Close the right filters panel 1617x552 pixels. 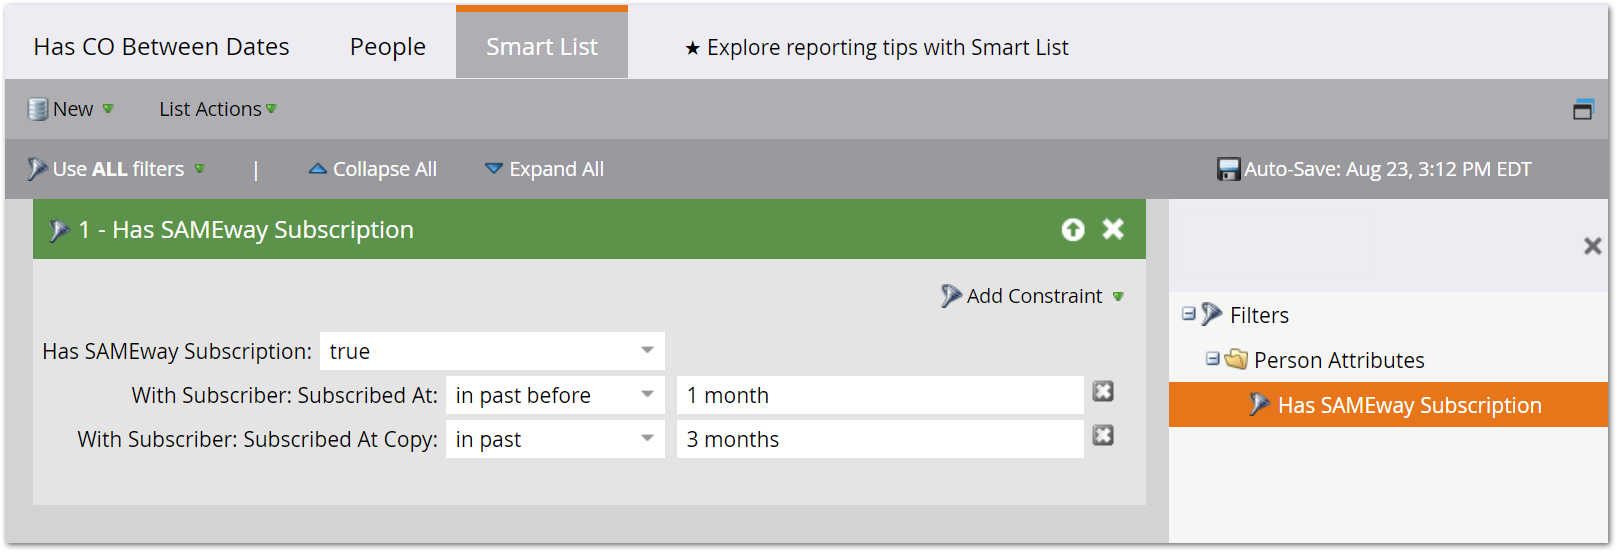(x=1593, y=246)
